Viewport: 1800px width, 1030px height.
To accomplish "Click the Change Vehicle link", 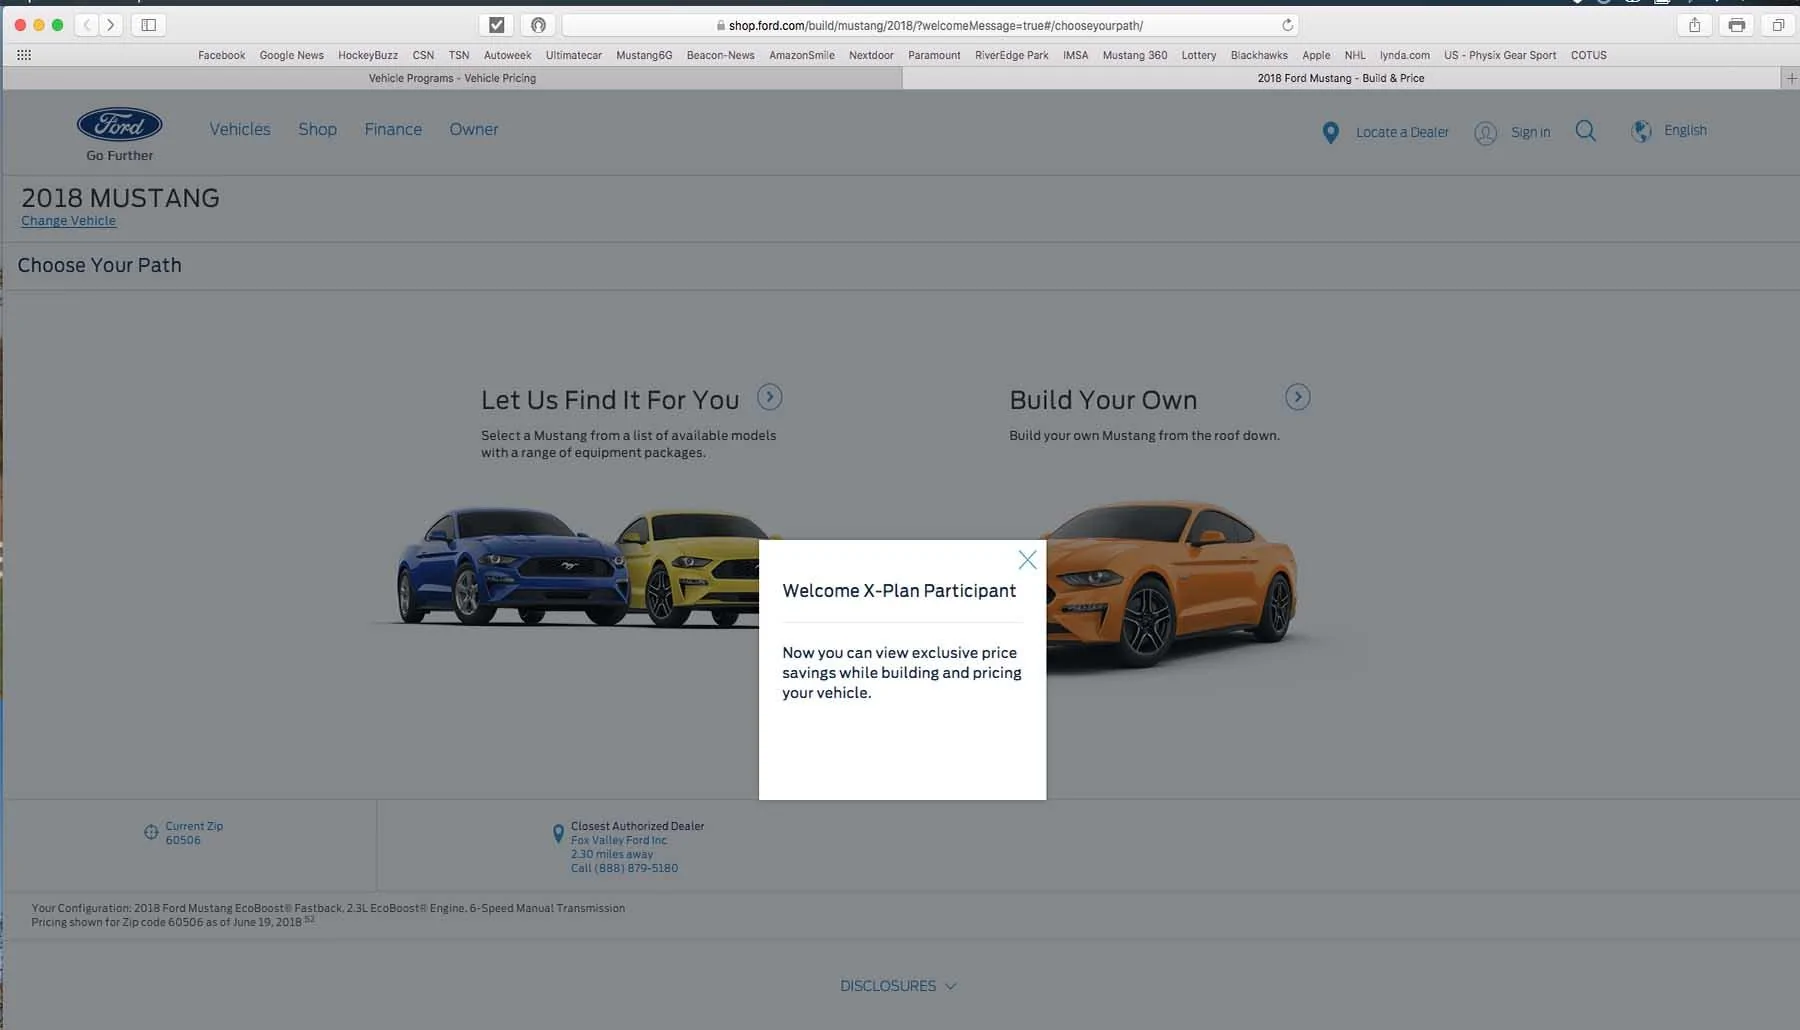I will pyautogui.click(x=69, y=221).
